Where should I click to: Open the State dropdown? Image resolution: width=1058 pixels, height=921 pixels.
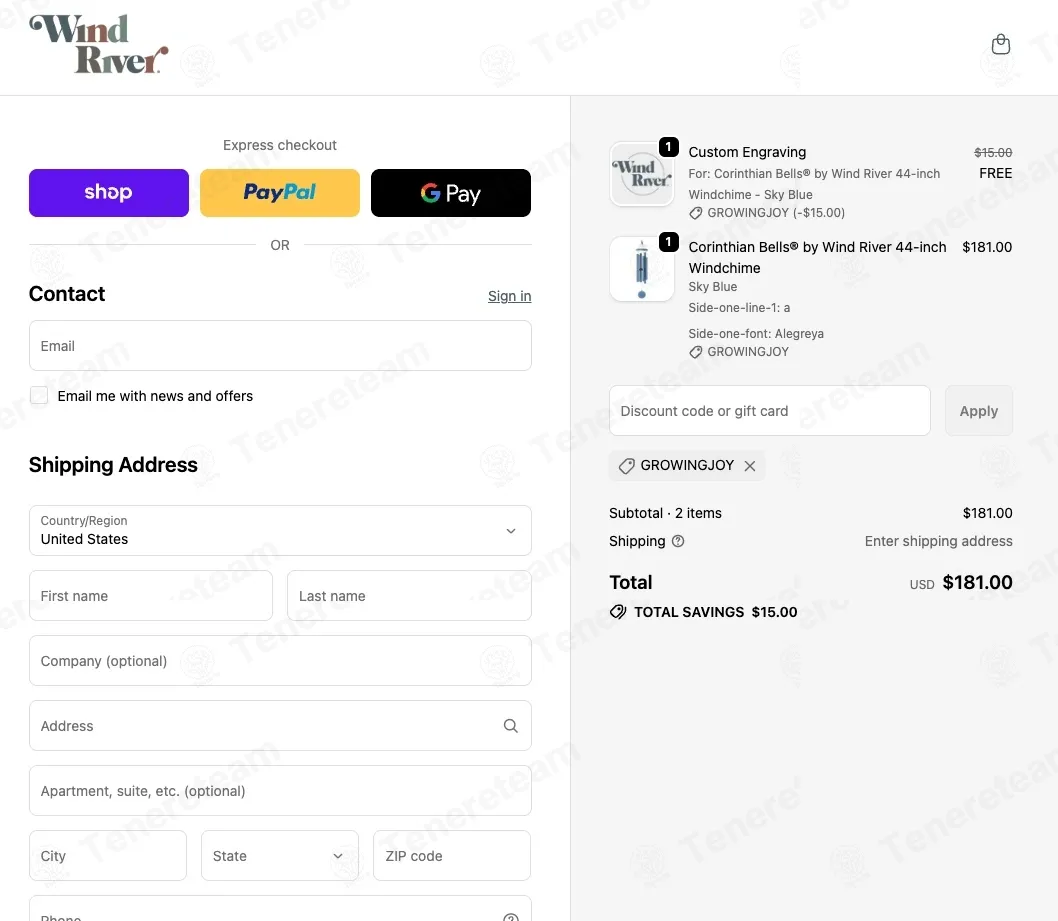click(280, 856)
